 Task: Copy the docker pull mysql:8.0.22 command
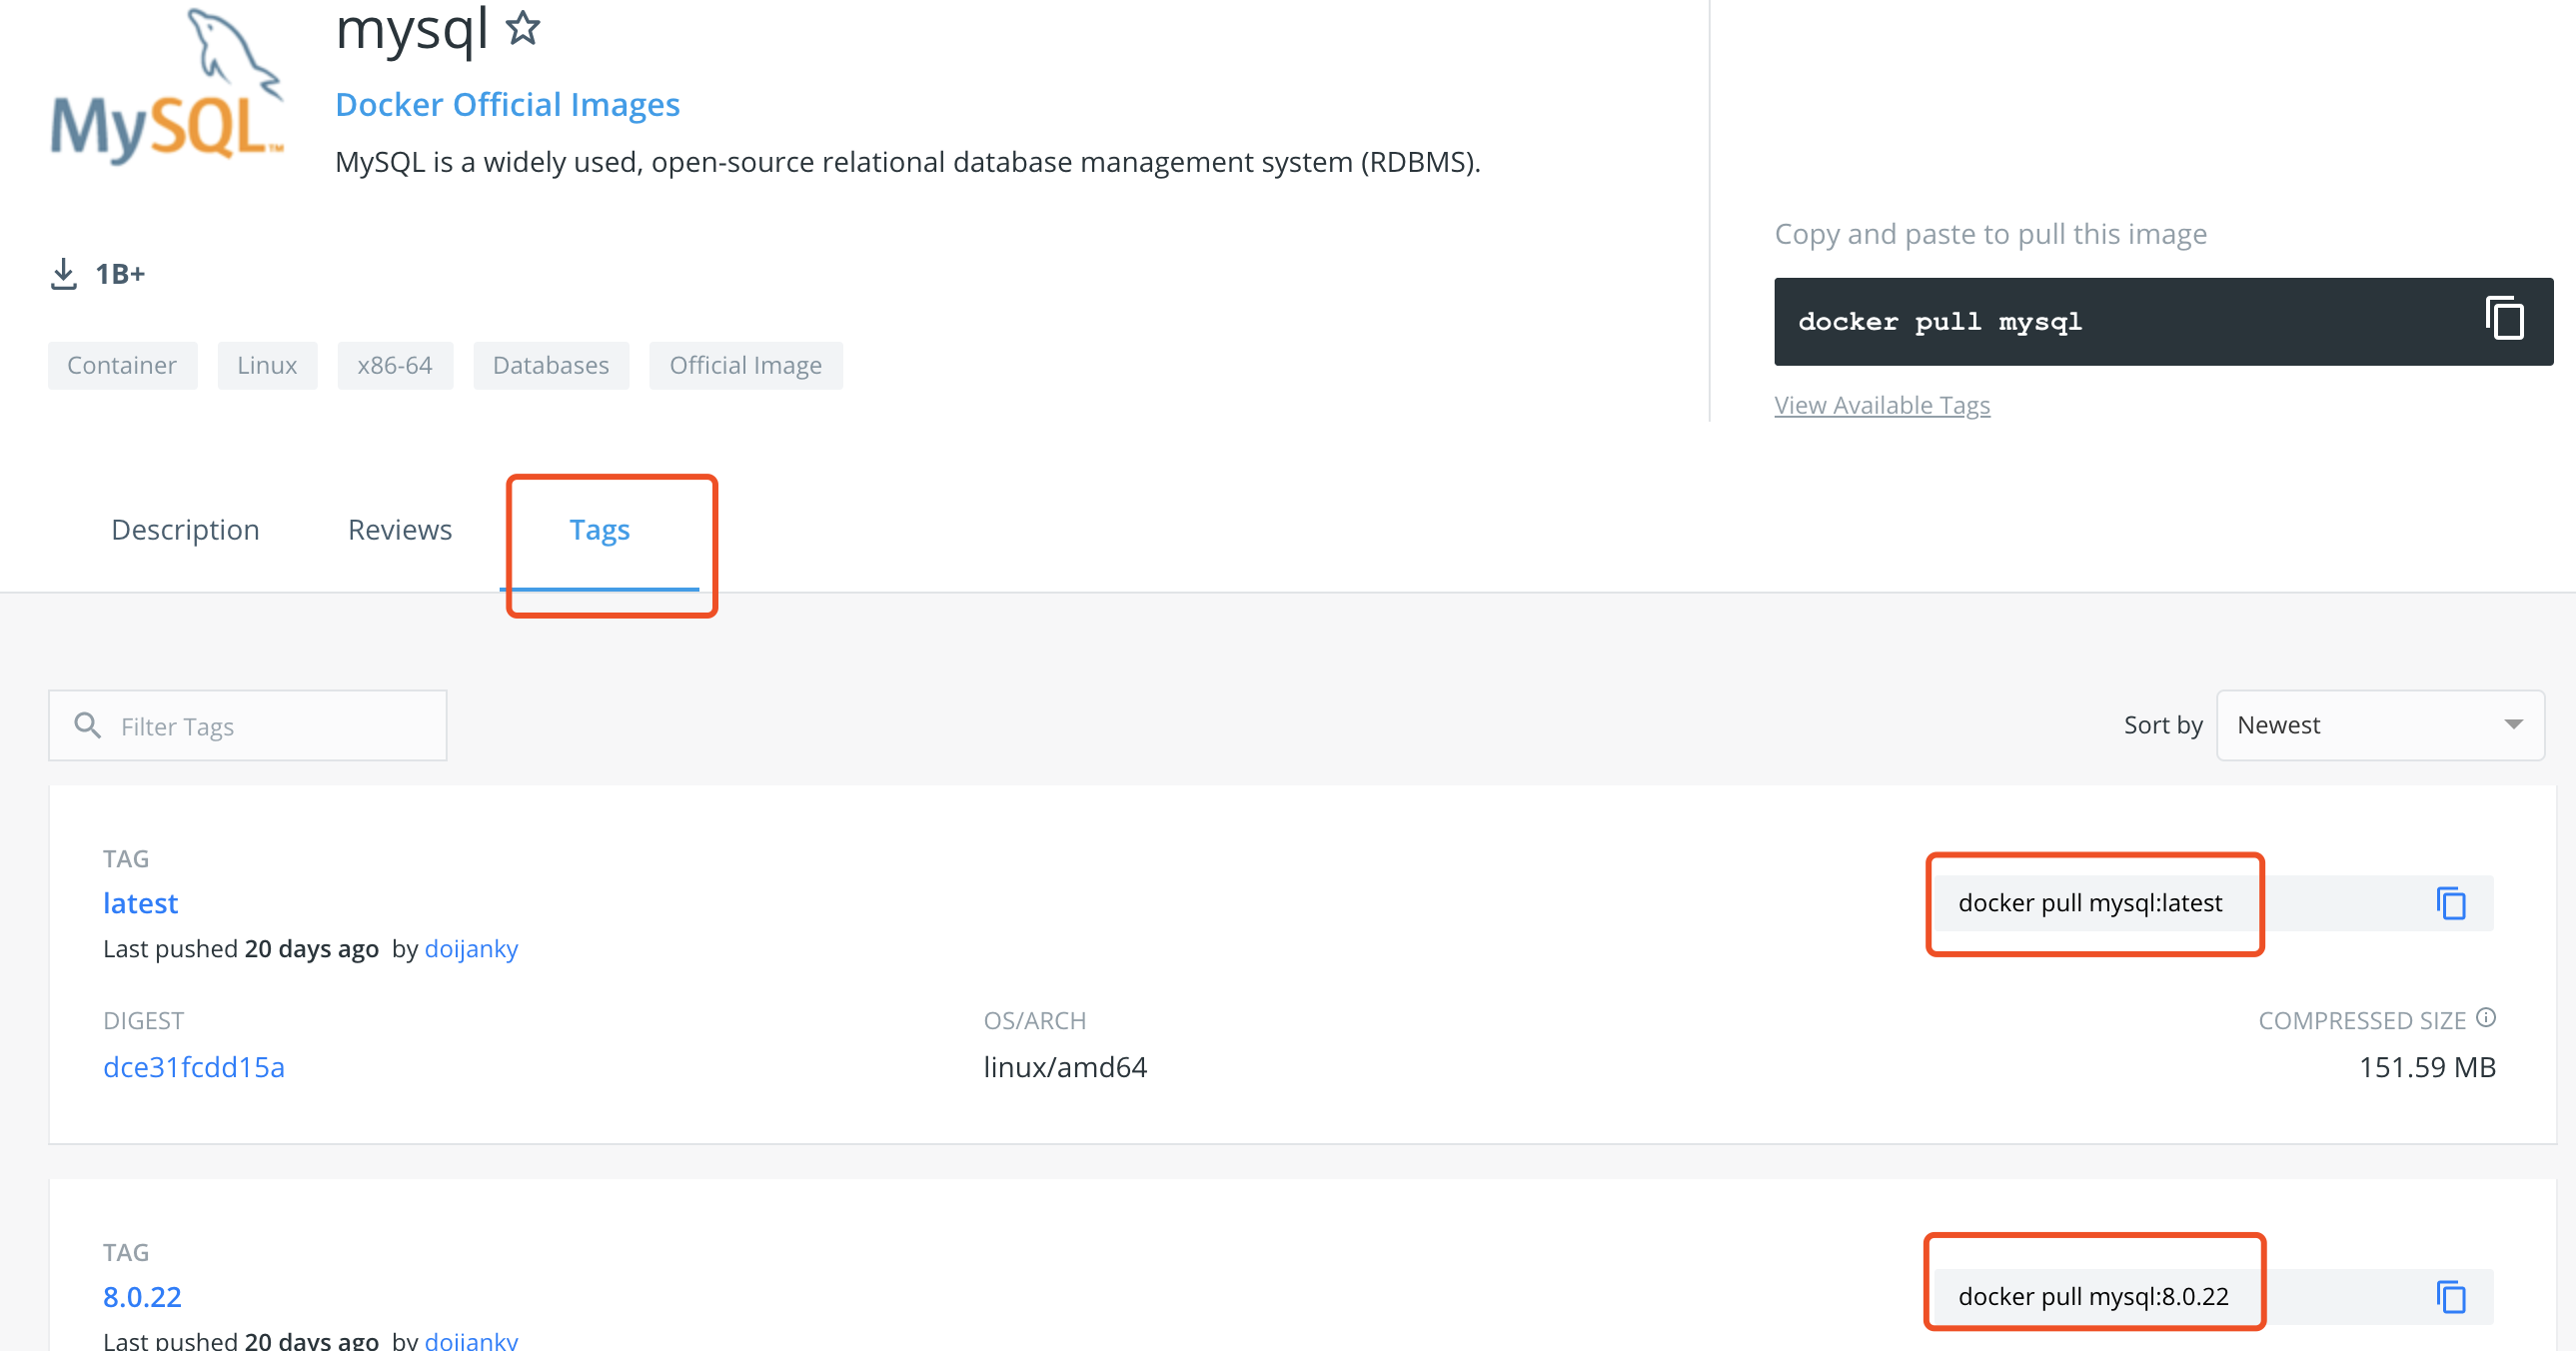coord(2451,1297)
